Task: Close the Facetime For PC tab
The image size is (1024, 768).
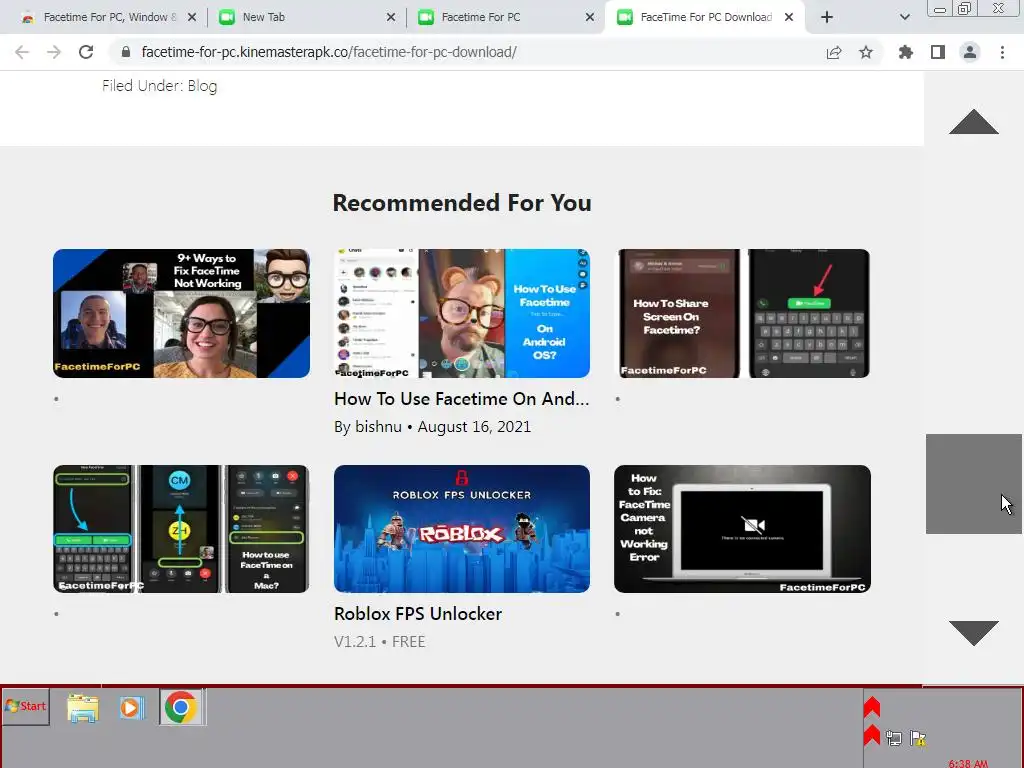Action: pos(590,18)
